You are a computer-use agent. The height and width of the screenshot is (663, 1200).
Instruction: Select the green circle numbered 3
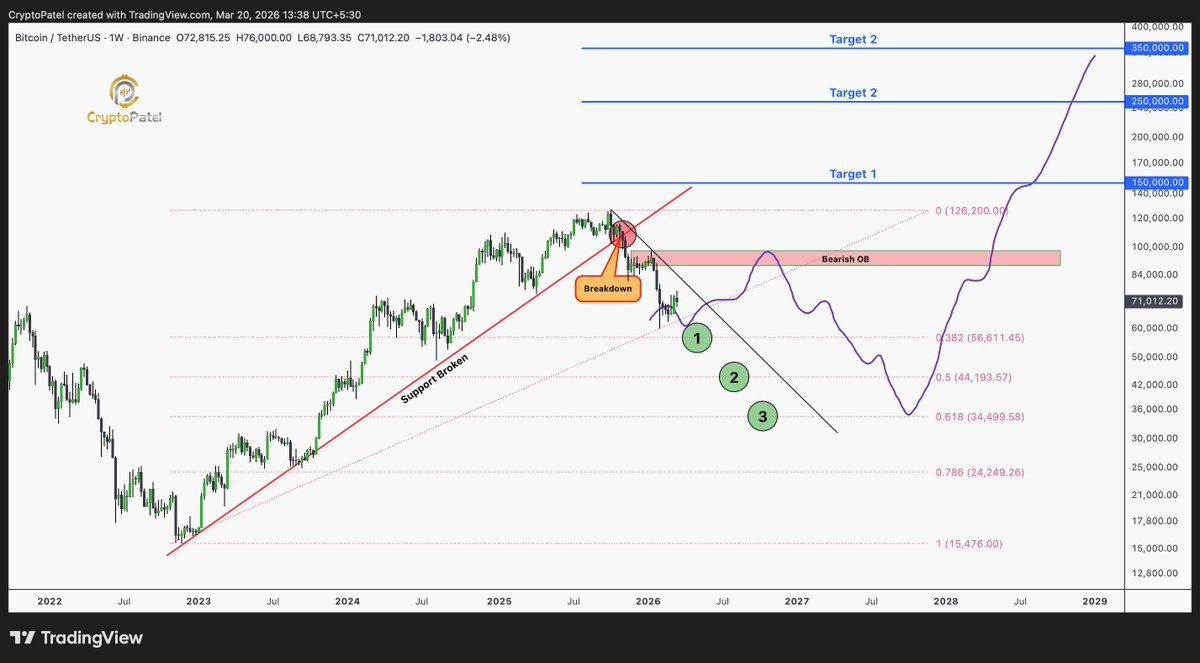pyautogui.click(x=763, y=417)
